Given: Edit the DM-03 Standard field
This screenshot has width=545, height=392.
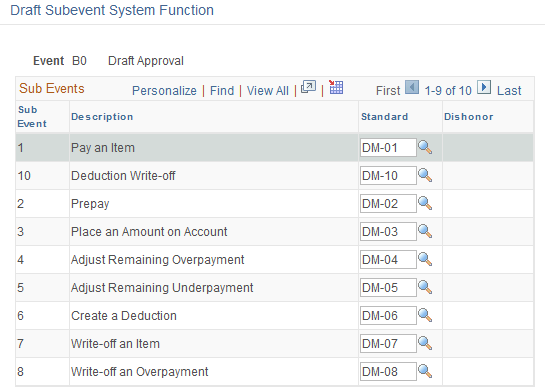Looking at the screenshot, I should [x=388, y=231].
